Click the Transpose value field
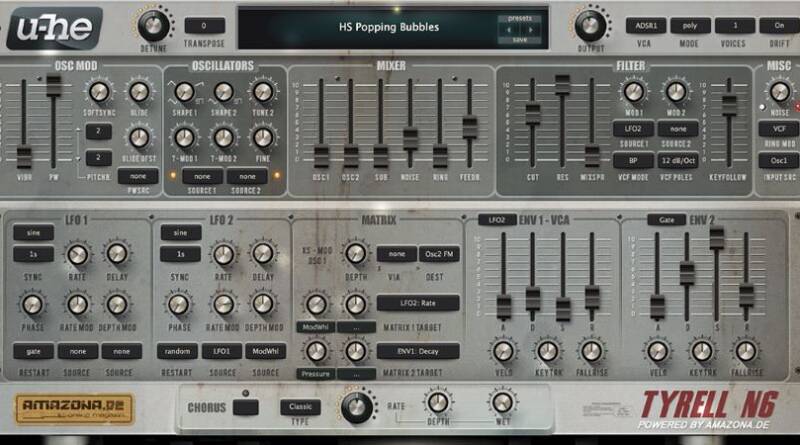The height and width of the screenshot is (445, 800). 205,26
